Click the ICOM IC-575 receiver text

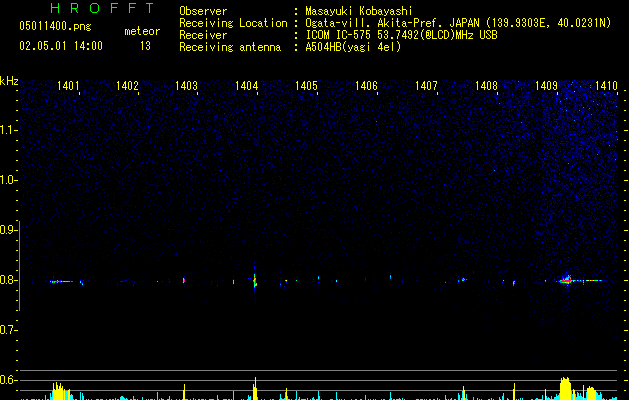[x=401, y=35]
